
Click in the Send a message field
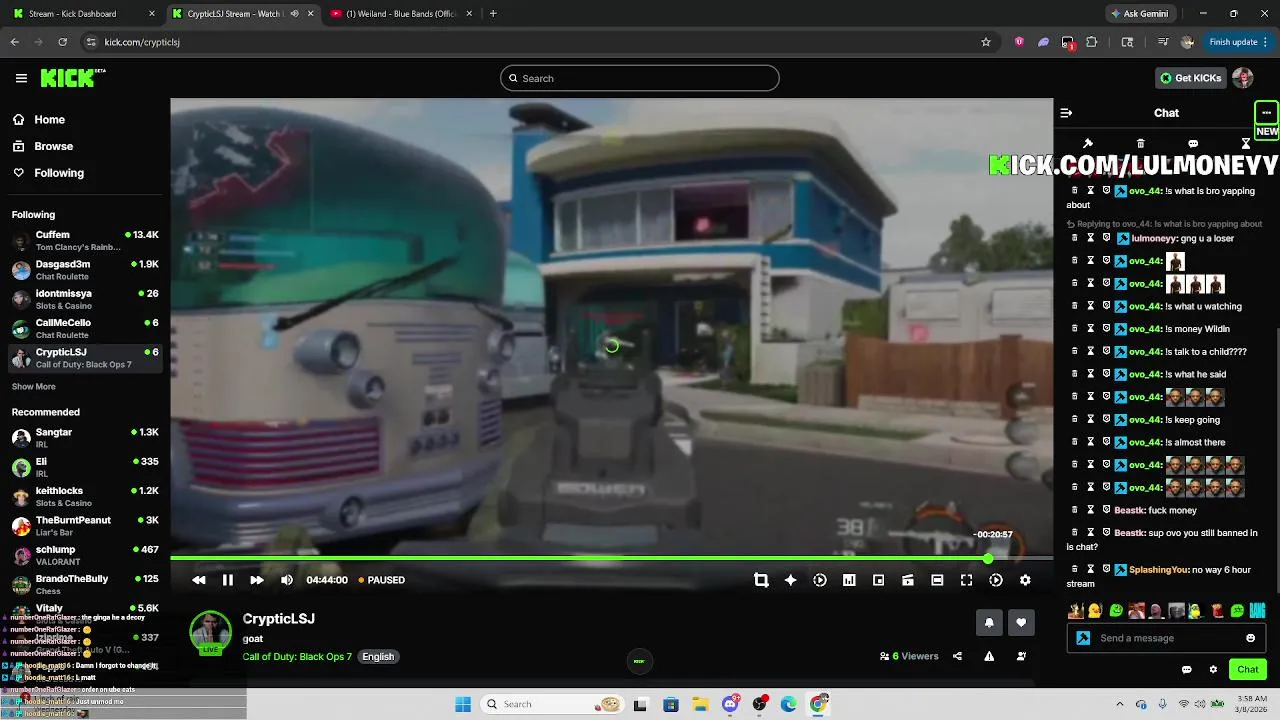coord(1165,638)
